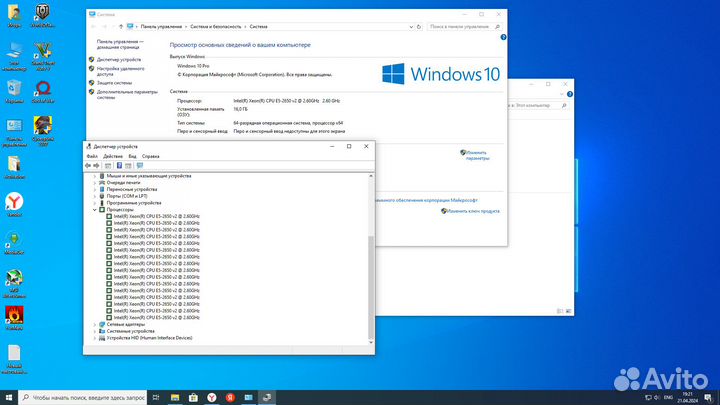Select the Recycle Bin desktop icon
The width and height of the screenshot is (720, 405).
(14, 89)
